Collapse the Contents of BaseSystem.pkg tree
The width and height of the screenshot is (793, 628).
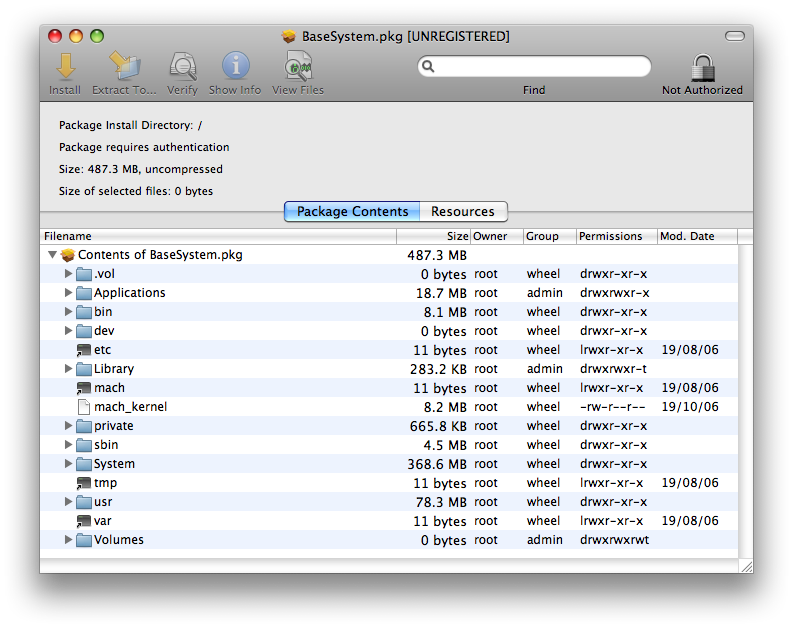point(52,255)
